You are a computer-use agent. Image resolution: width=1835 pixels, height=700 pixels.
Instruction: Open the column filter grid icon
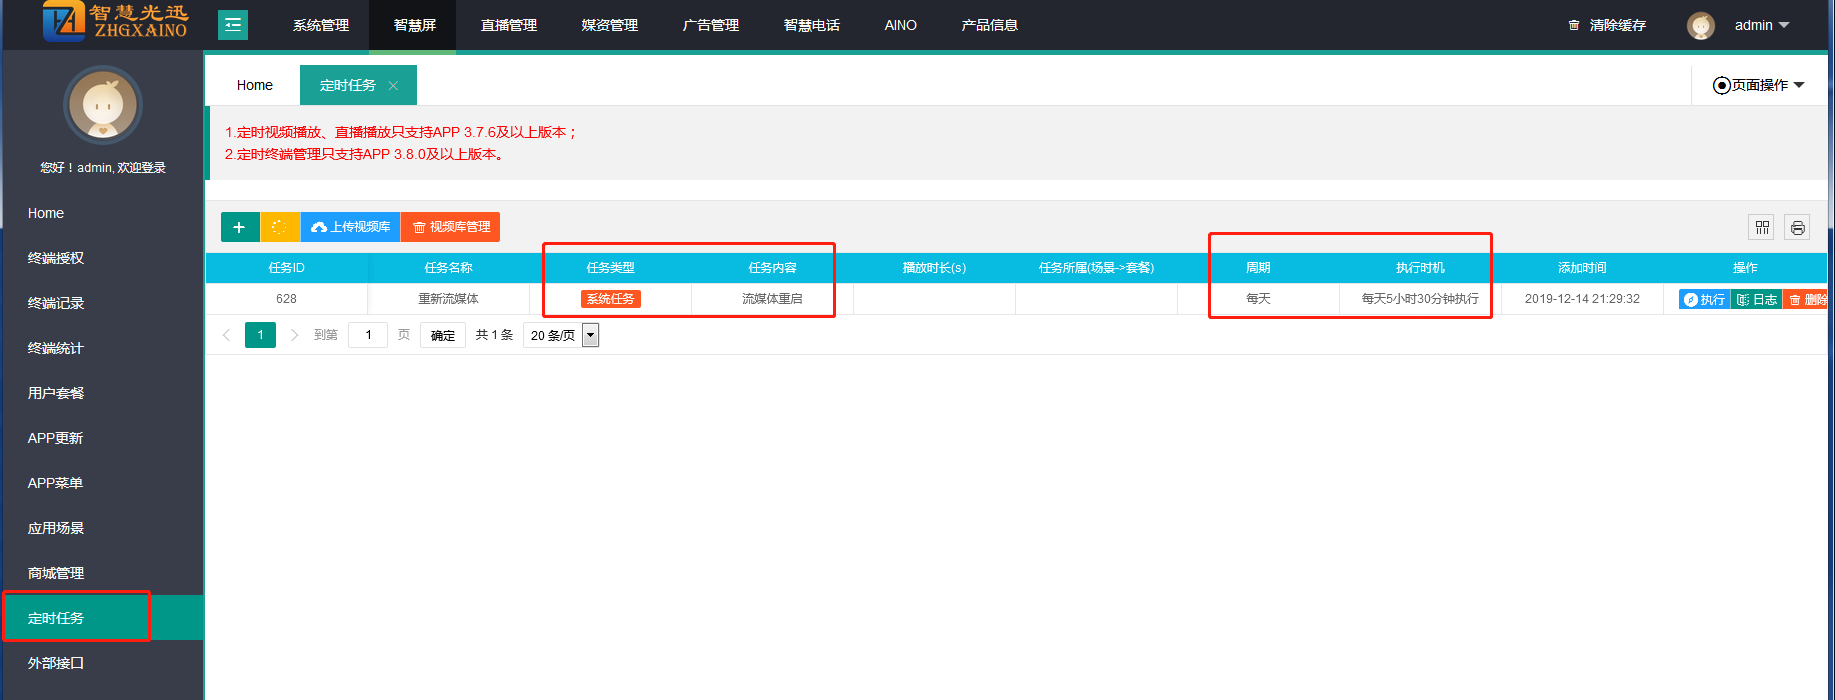pyautogui.click(x=1762, y=228)
